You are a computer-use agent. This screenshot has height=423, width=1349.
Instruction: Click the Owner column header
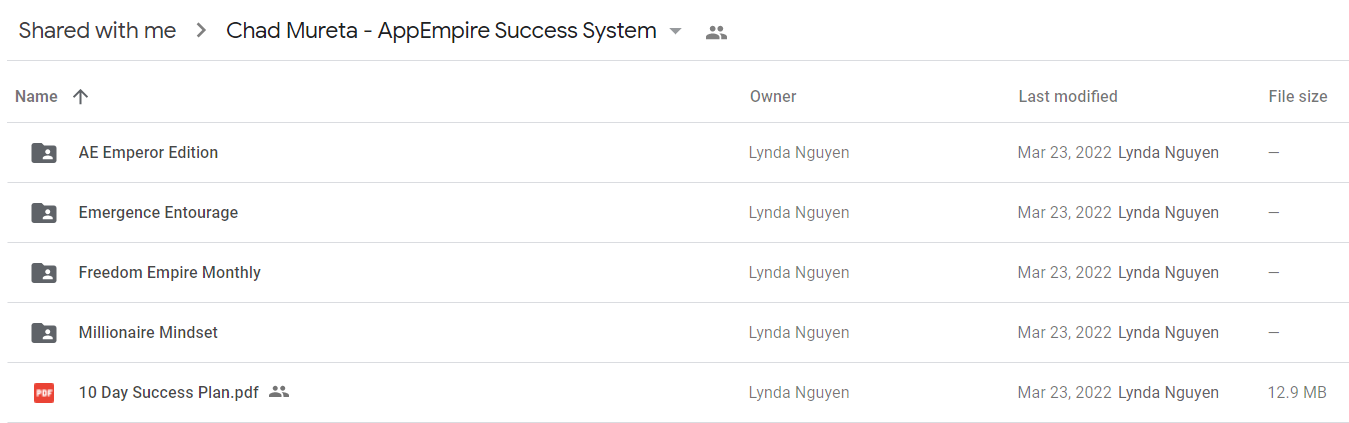(x=773, y=96)
